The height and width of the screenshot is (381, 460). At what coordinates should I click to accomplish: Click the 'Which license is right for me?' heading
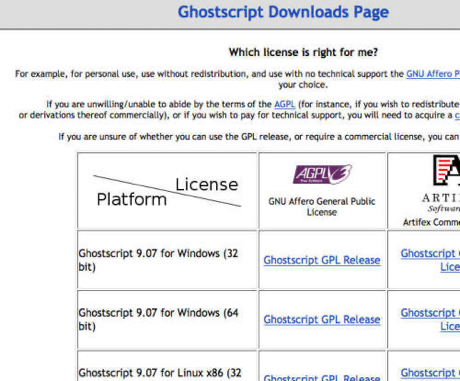click(x=303, y=52)
